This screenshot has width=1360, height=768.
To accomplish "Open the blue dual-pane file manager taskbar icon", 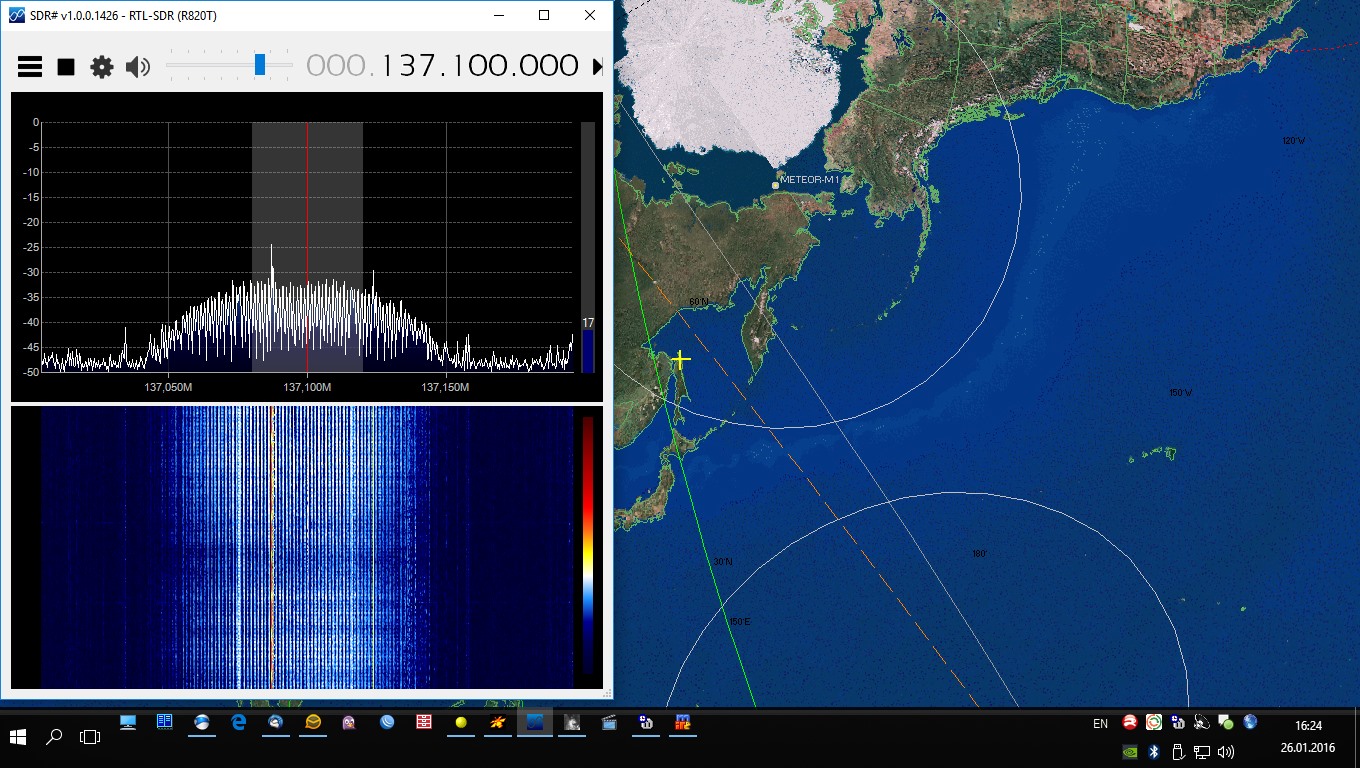I will point(164,722).
